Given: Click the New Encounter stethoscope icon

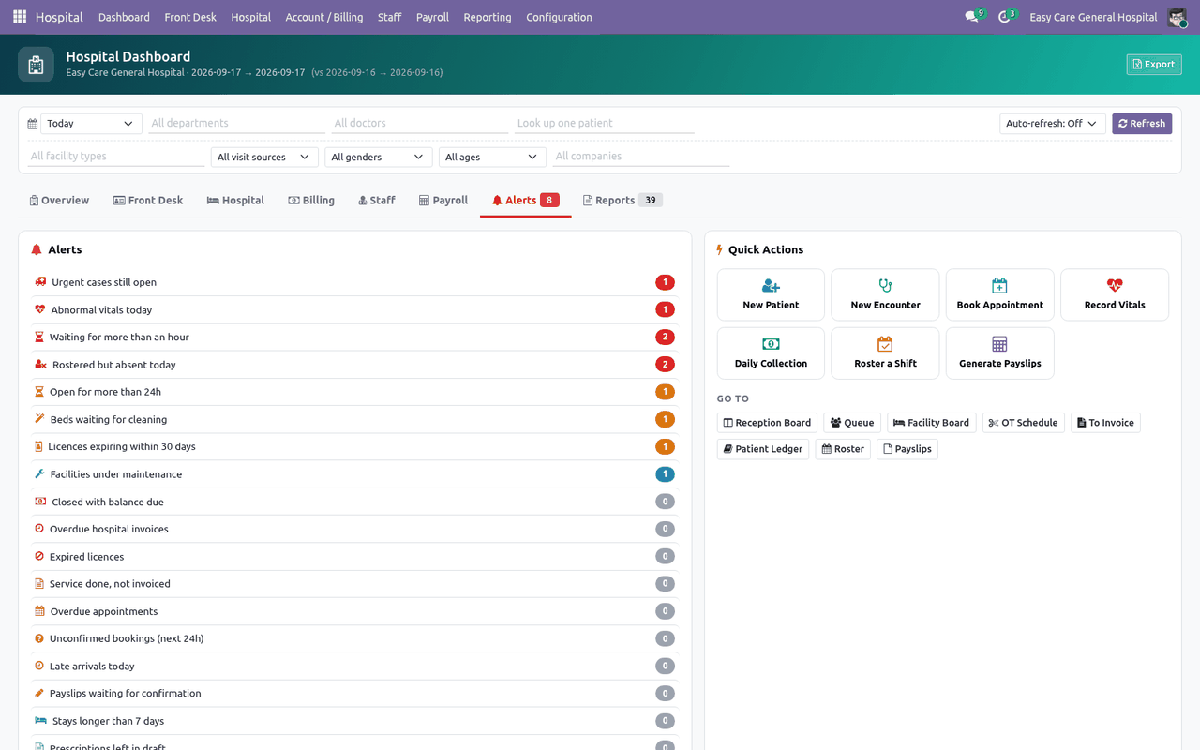Looking at the screenshot, I should pyautogui.click(x=885, y=286).
